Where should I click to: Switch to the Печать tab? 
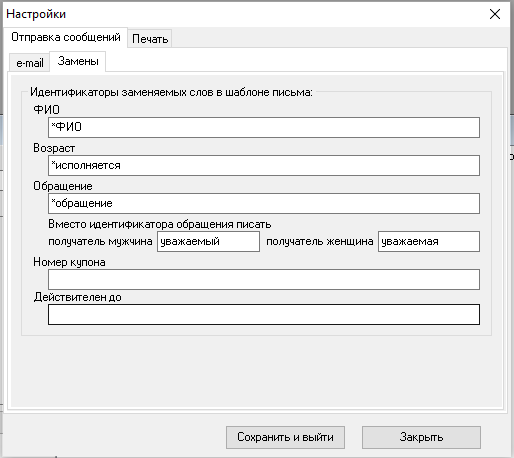[x=150, y=39]
